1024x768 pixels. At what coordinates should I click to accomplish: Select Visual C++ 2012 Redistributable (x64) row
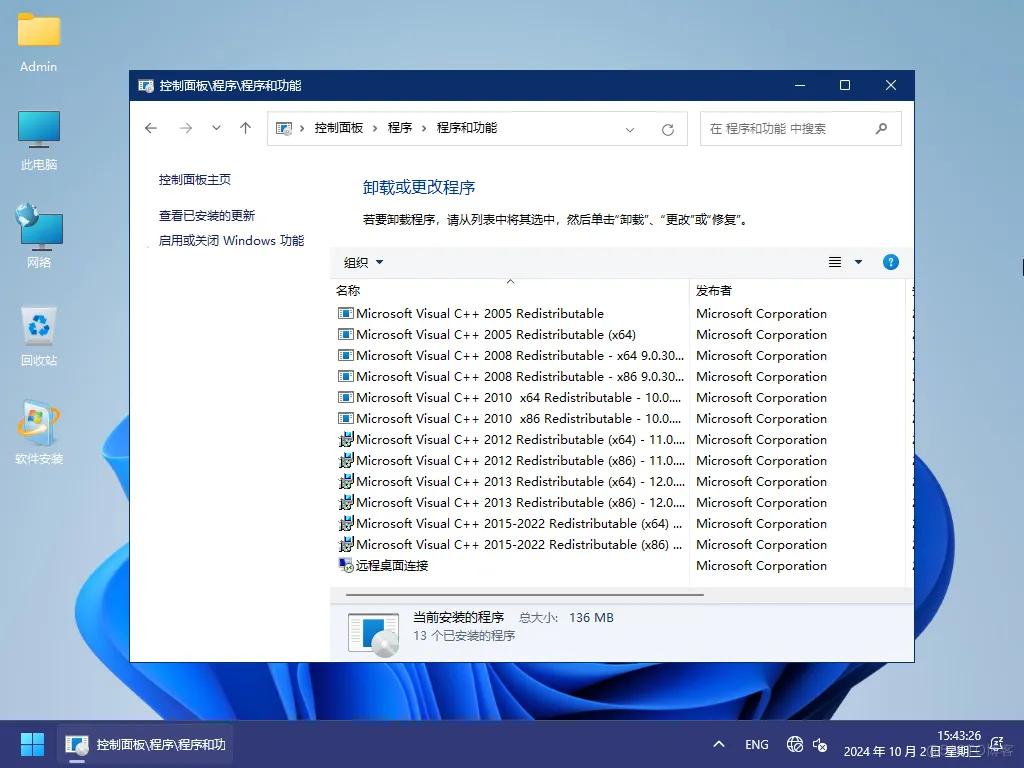510,440
